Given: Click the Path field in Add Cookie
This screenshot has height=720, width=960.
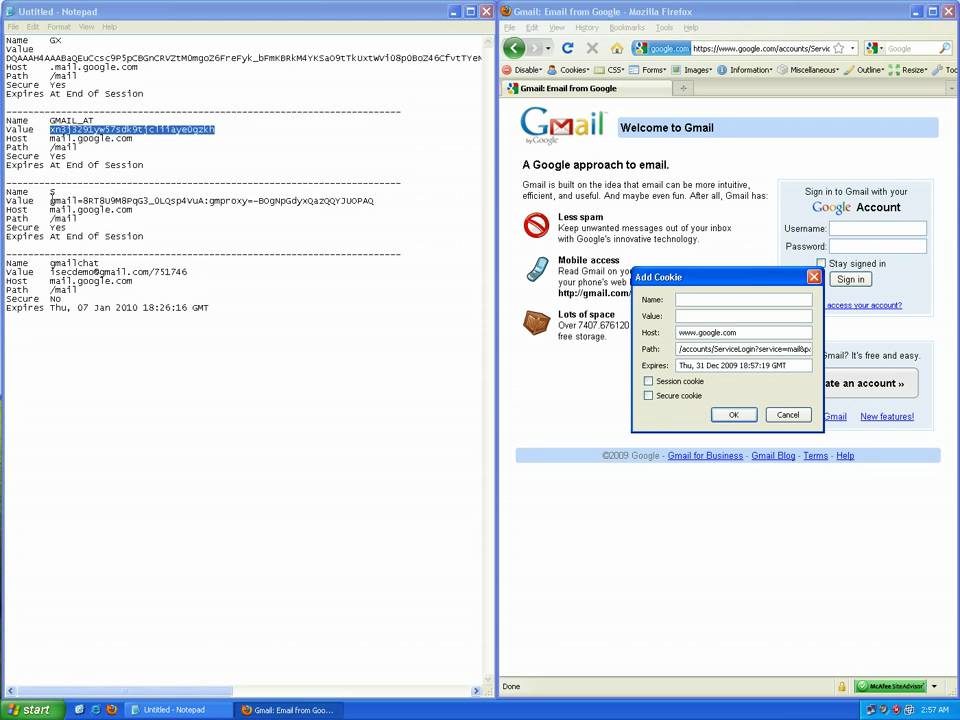Looking at the screenshot, I should pyautogui.click(x=743, y=349).
